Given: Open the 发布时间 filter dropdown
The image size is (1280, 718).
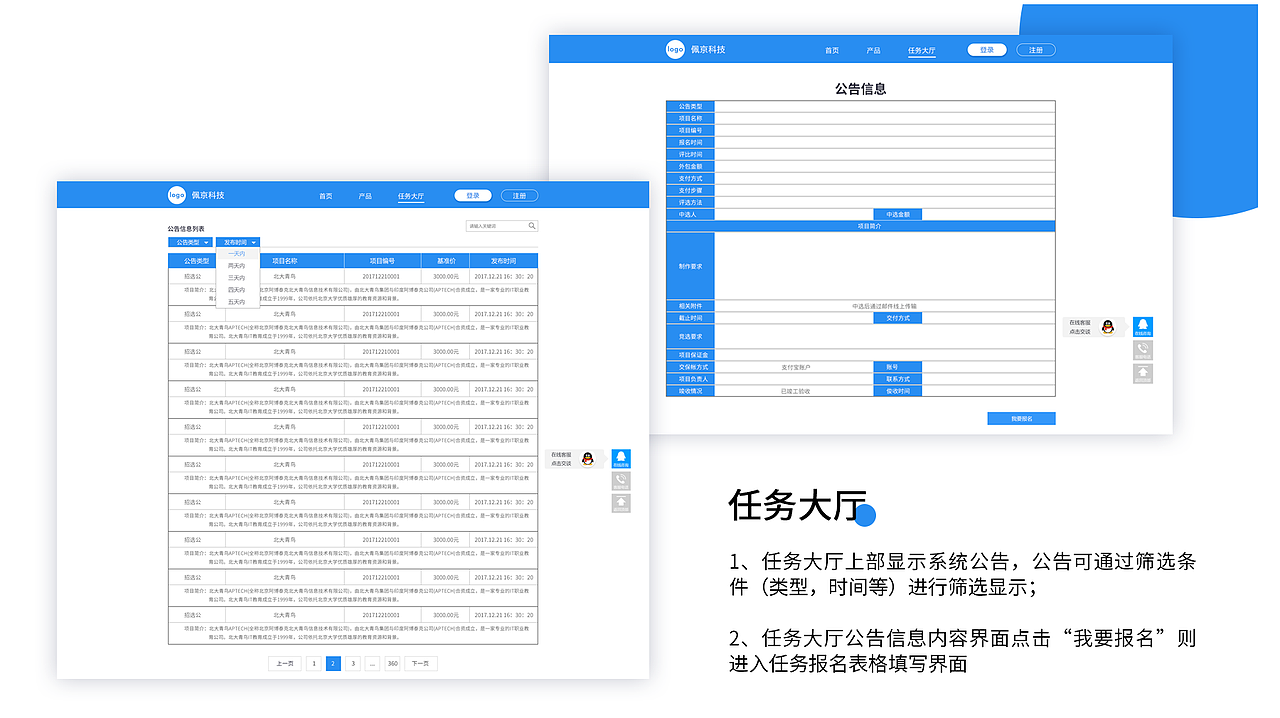Looking at the screenshot, I should pyautogui.click(x=237, y=242).
